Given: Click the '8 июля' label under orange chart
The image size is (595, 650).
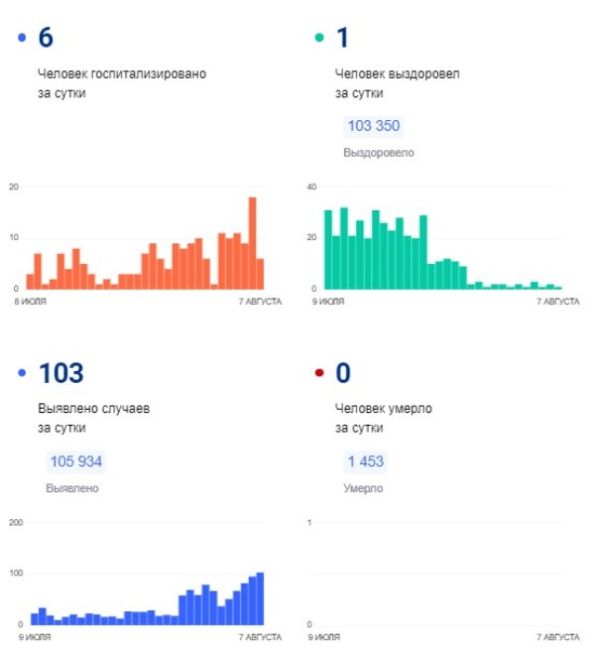Looking at the screenshot, I should [30, 301].
